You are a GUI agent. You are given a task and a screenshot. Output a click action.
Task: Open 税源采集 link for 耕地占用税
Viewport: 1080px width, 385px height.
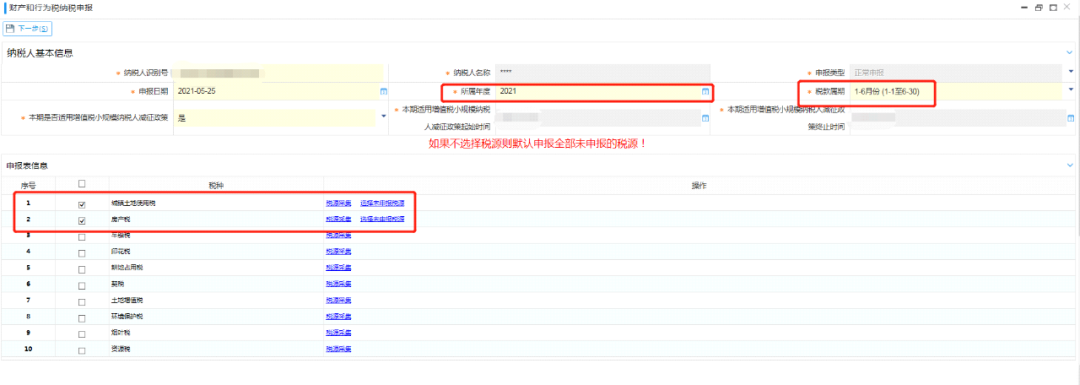tap(339, 267)
